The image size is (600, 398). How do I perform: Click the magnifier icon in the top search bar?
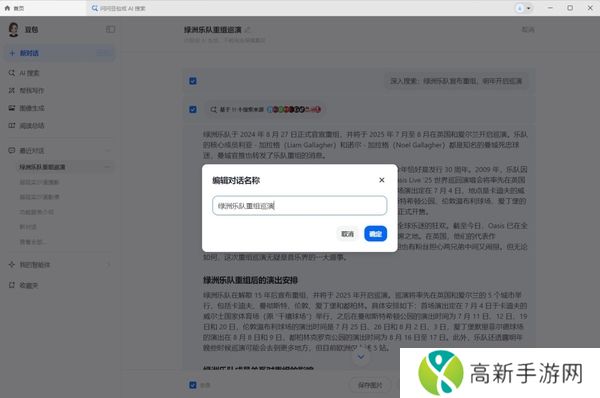95,8
